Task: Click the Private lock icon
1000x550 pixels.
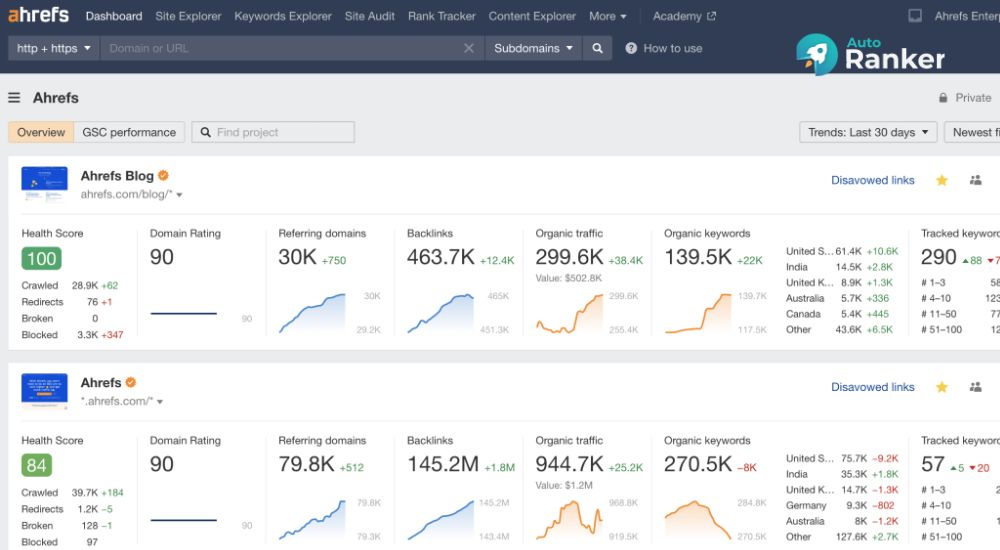Action: click(943, 98)
